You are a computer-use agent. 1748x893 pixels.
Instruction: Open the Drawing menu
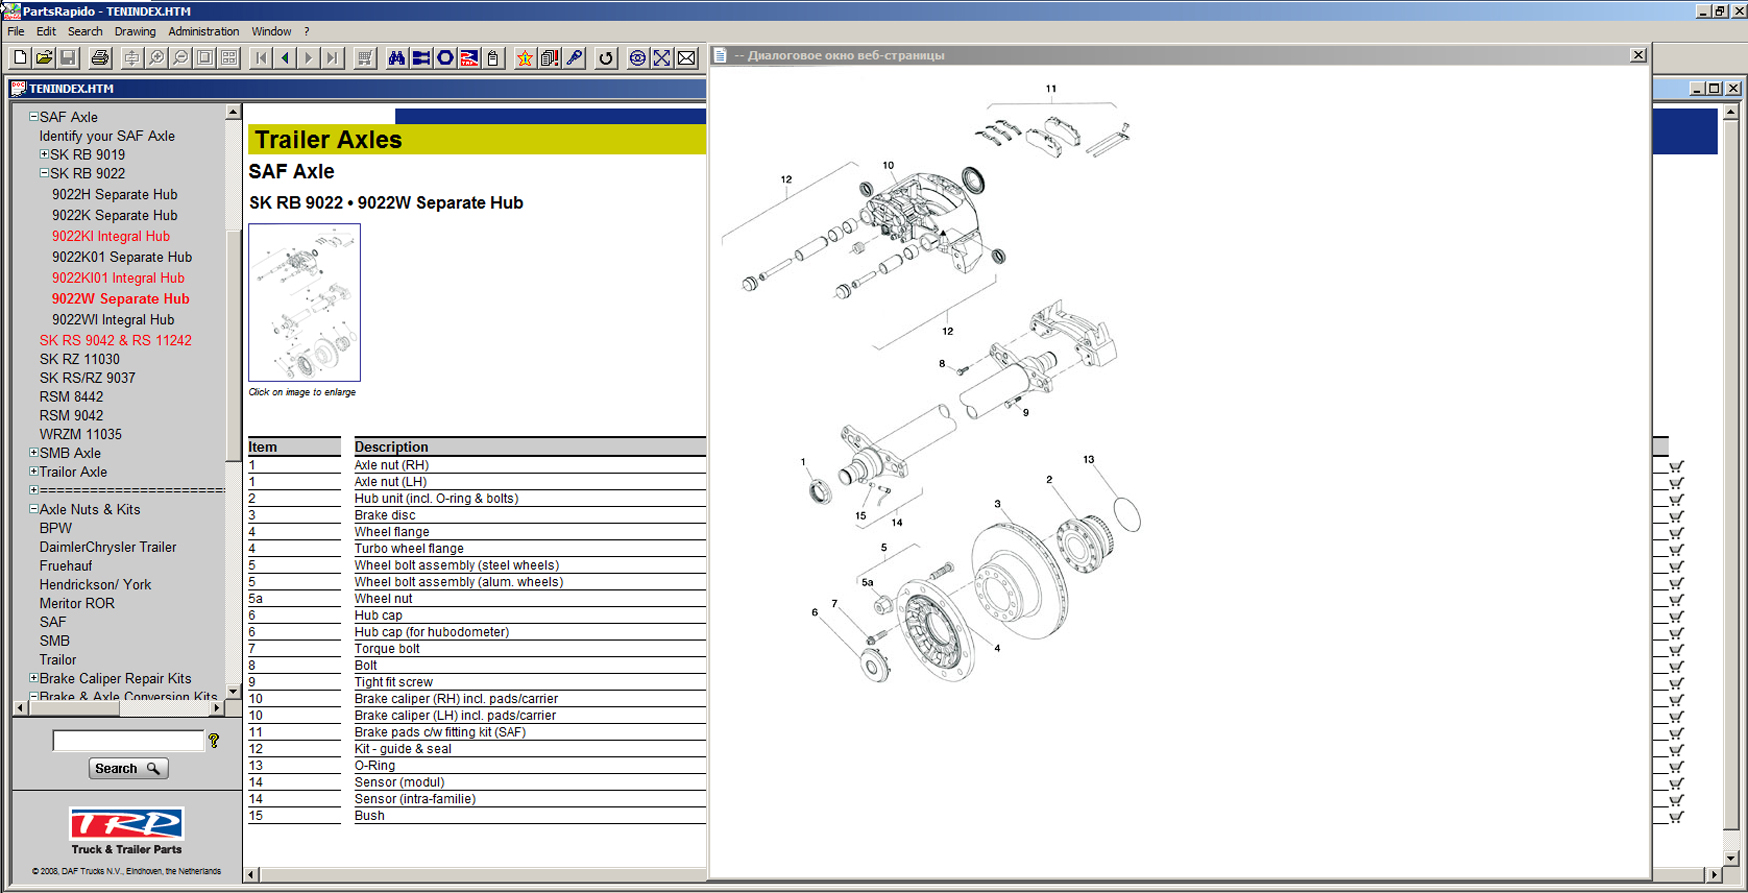pyautogui.click(x=135, y=31)
